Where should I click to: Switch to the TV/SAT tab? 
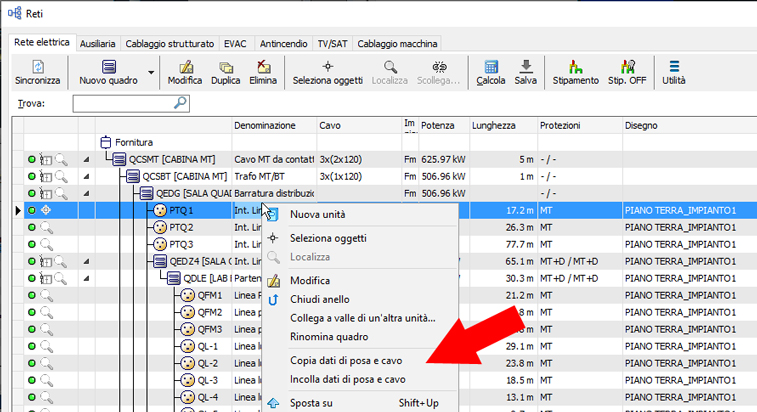pos(332,44)
